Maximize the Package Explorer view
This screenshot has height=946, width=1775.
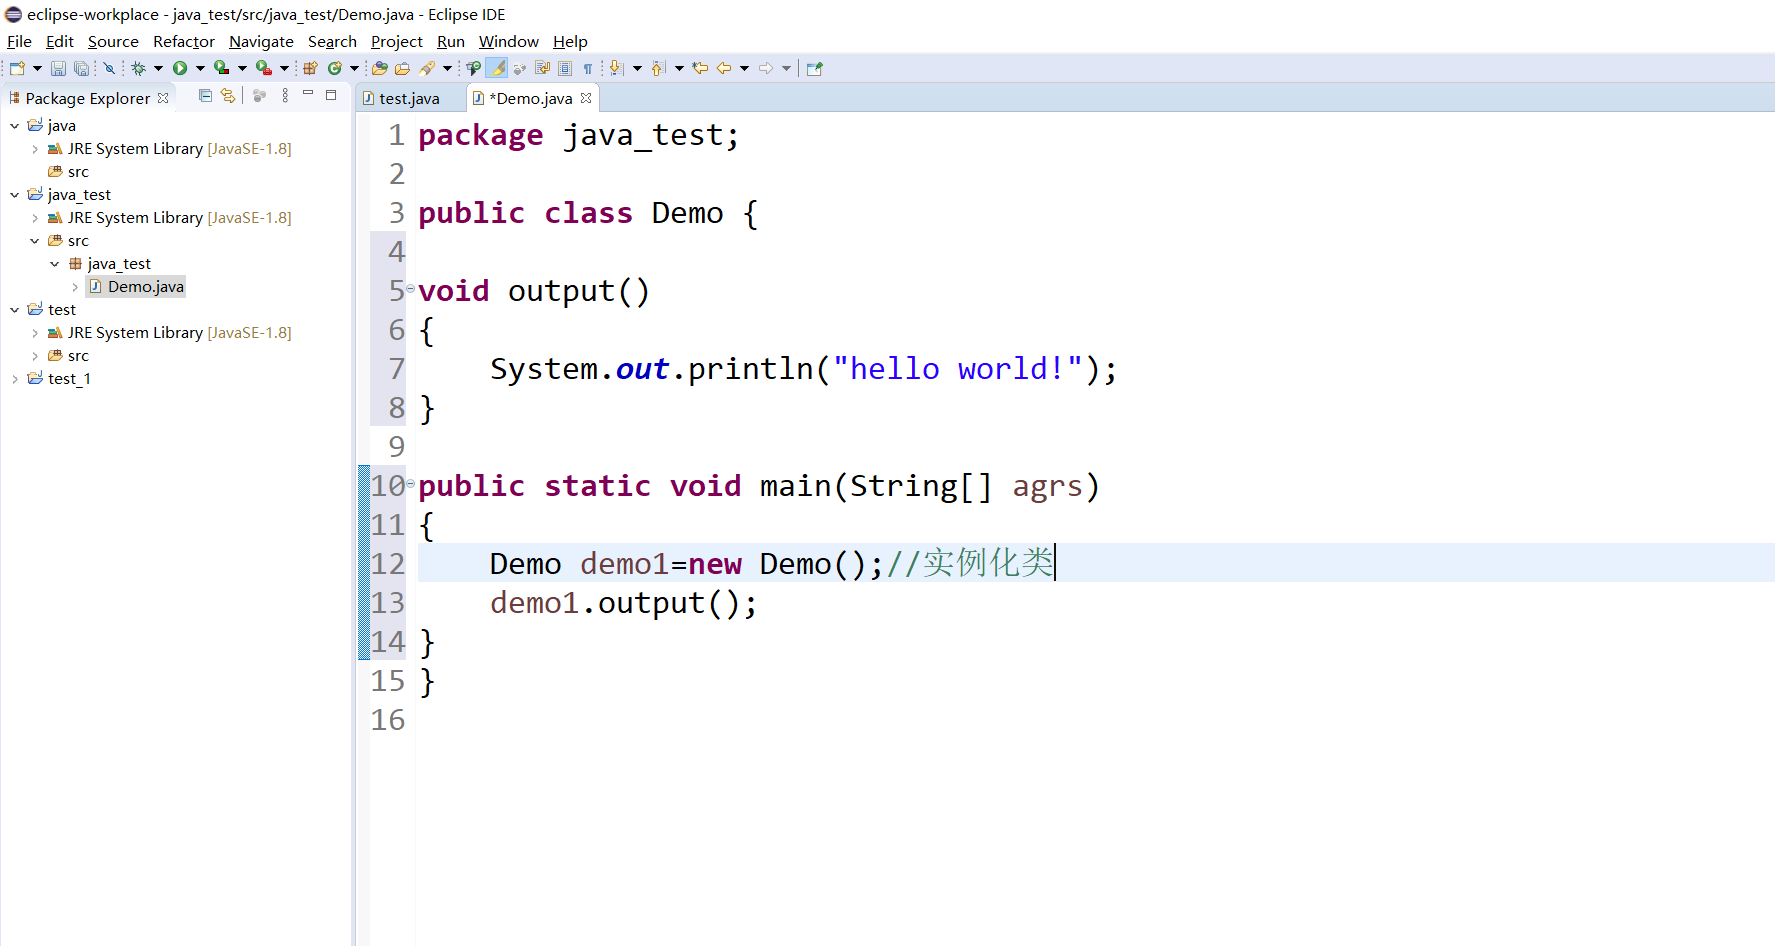click(x=331, y=96)
